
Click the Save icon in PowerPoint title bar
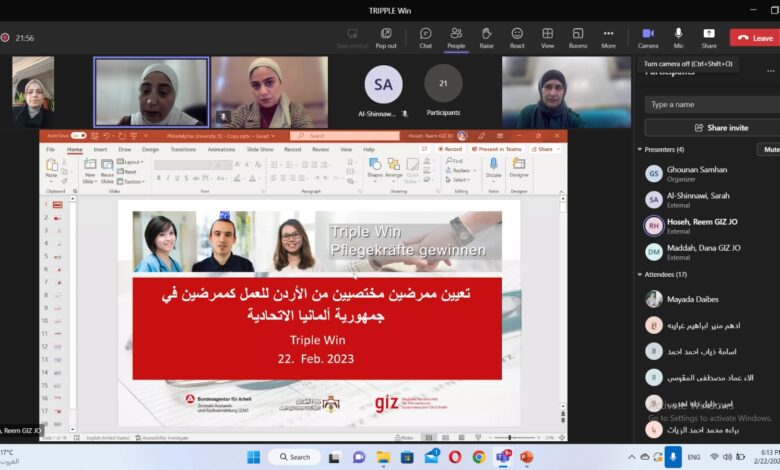click(95, 136)
